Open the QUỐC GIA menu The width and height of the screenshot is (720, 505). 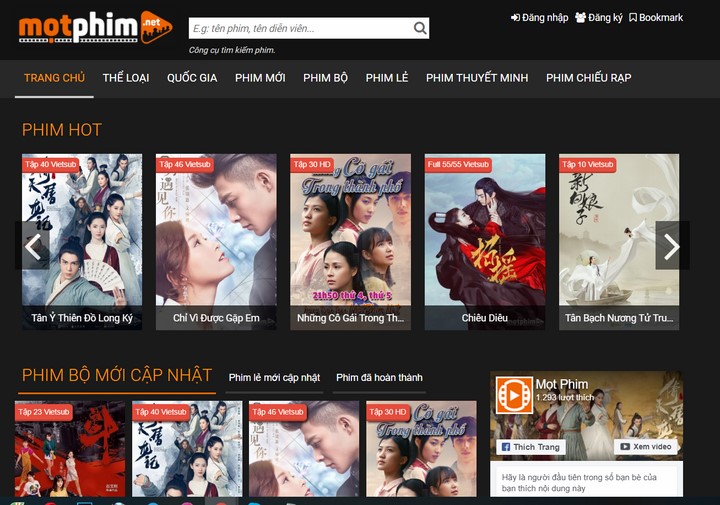[x=192, y=78]
